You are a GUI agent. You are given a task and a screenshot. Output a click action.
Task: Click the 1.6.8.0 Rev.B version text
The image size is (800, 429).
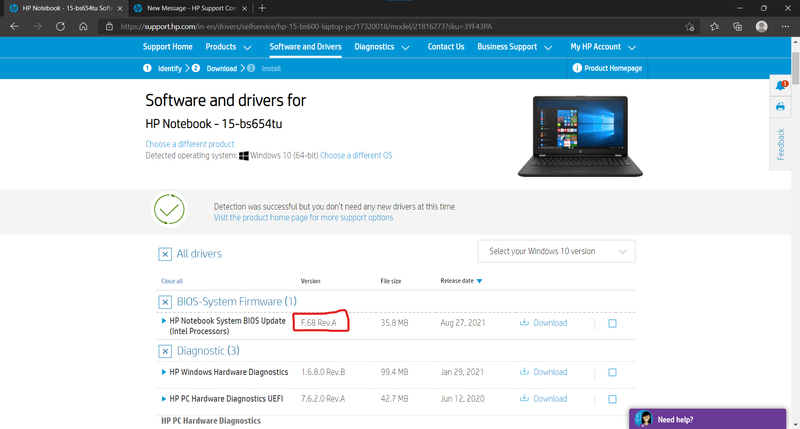pyautogui.click(x=323, y=372)
